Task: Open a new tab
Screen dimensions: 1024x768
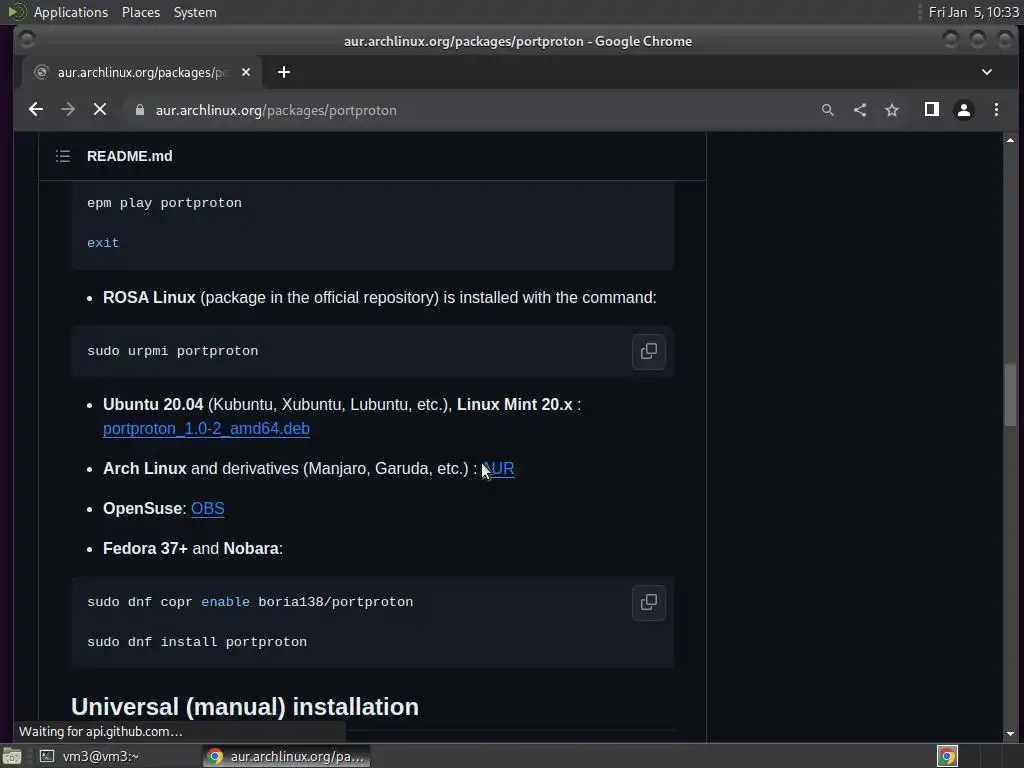Action: (283, 72)
